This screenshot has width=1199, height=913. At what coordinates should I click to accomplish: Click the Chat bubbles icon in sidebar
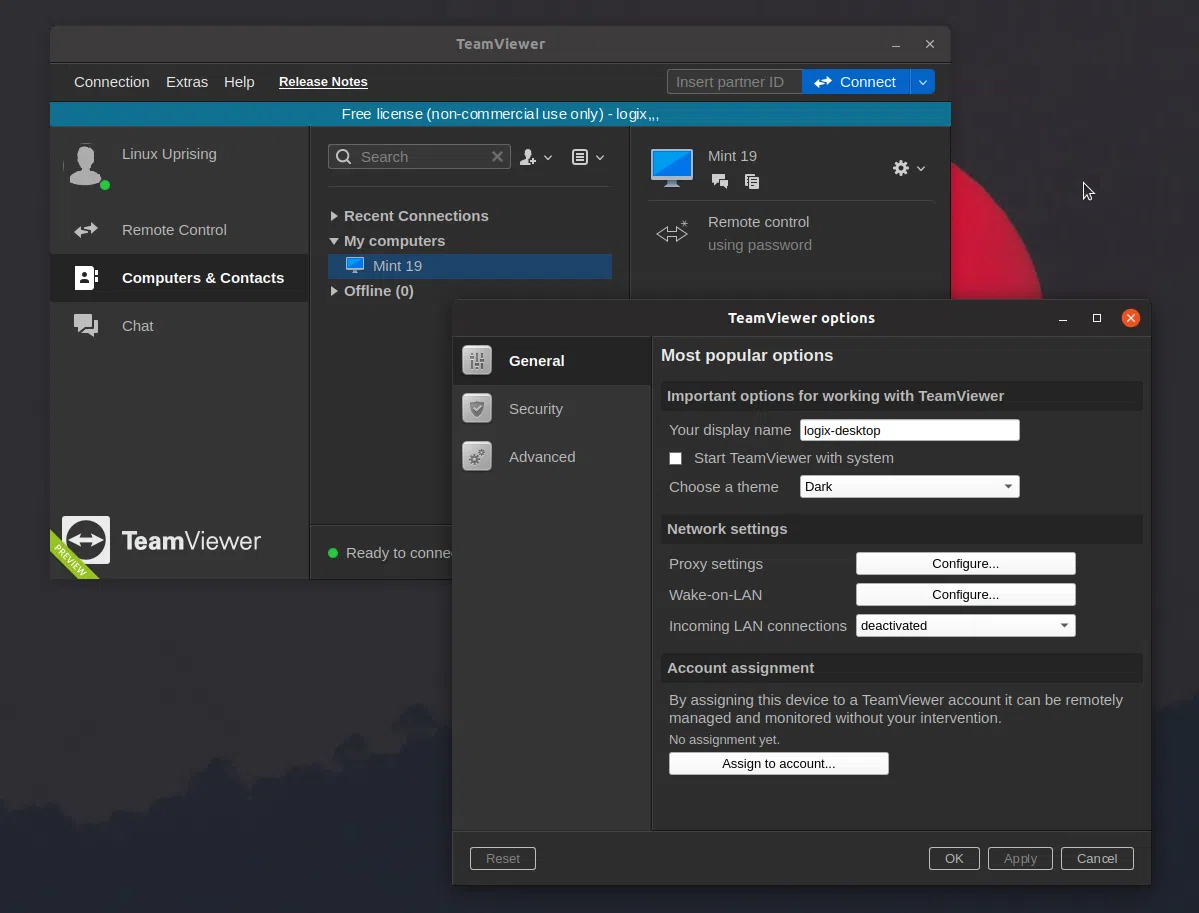pos(86,326)
